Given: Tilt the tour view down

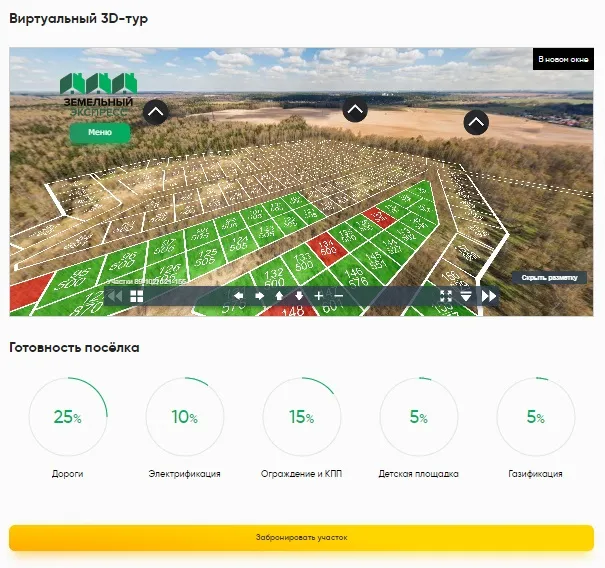Looking at the screenshot, I should click(x=299, y=296).
